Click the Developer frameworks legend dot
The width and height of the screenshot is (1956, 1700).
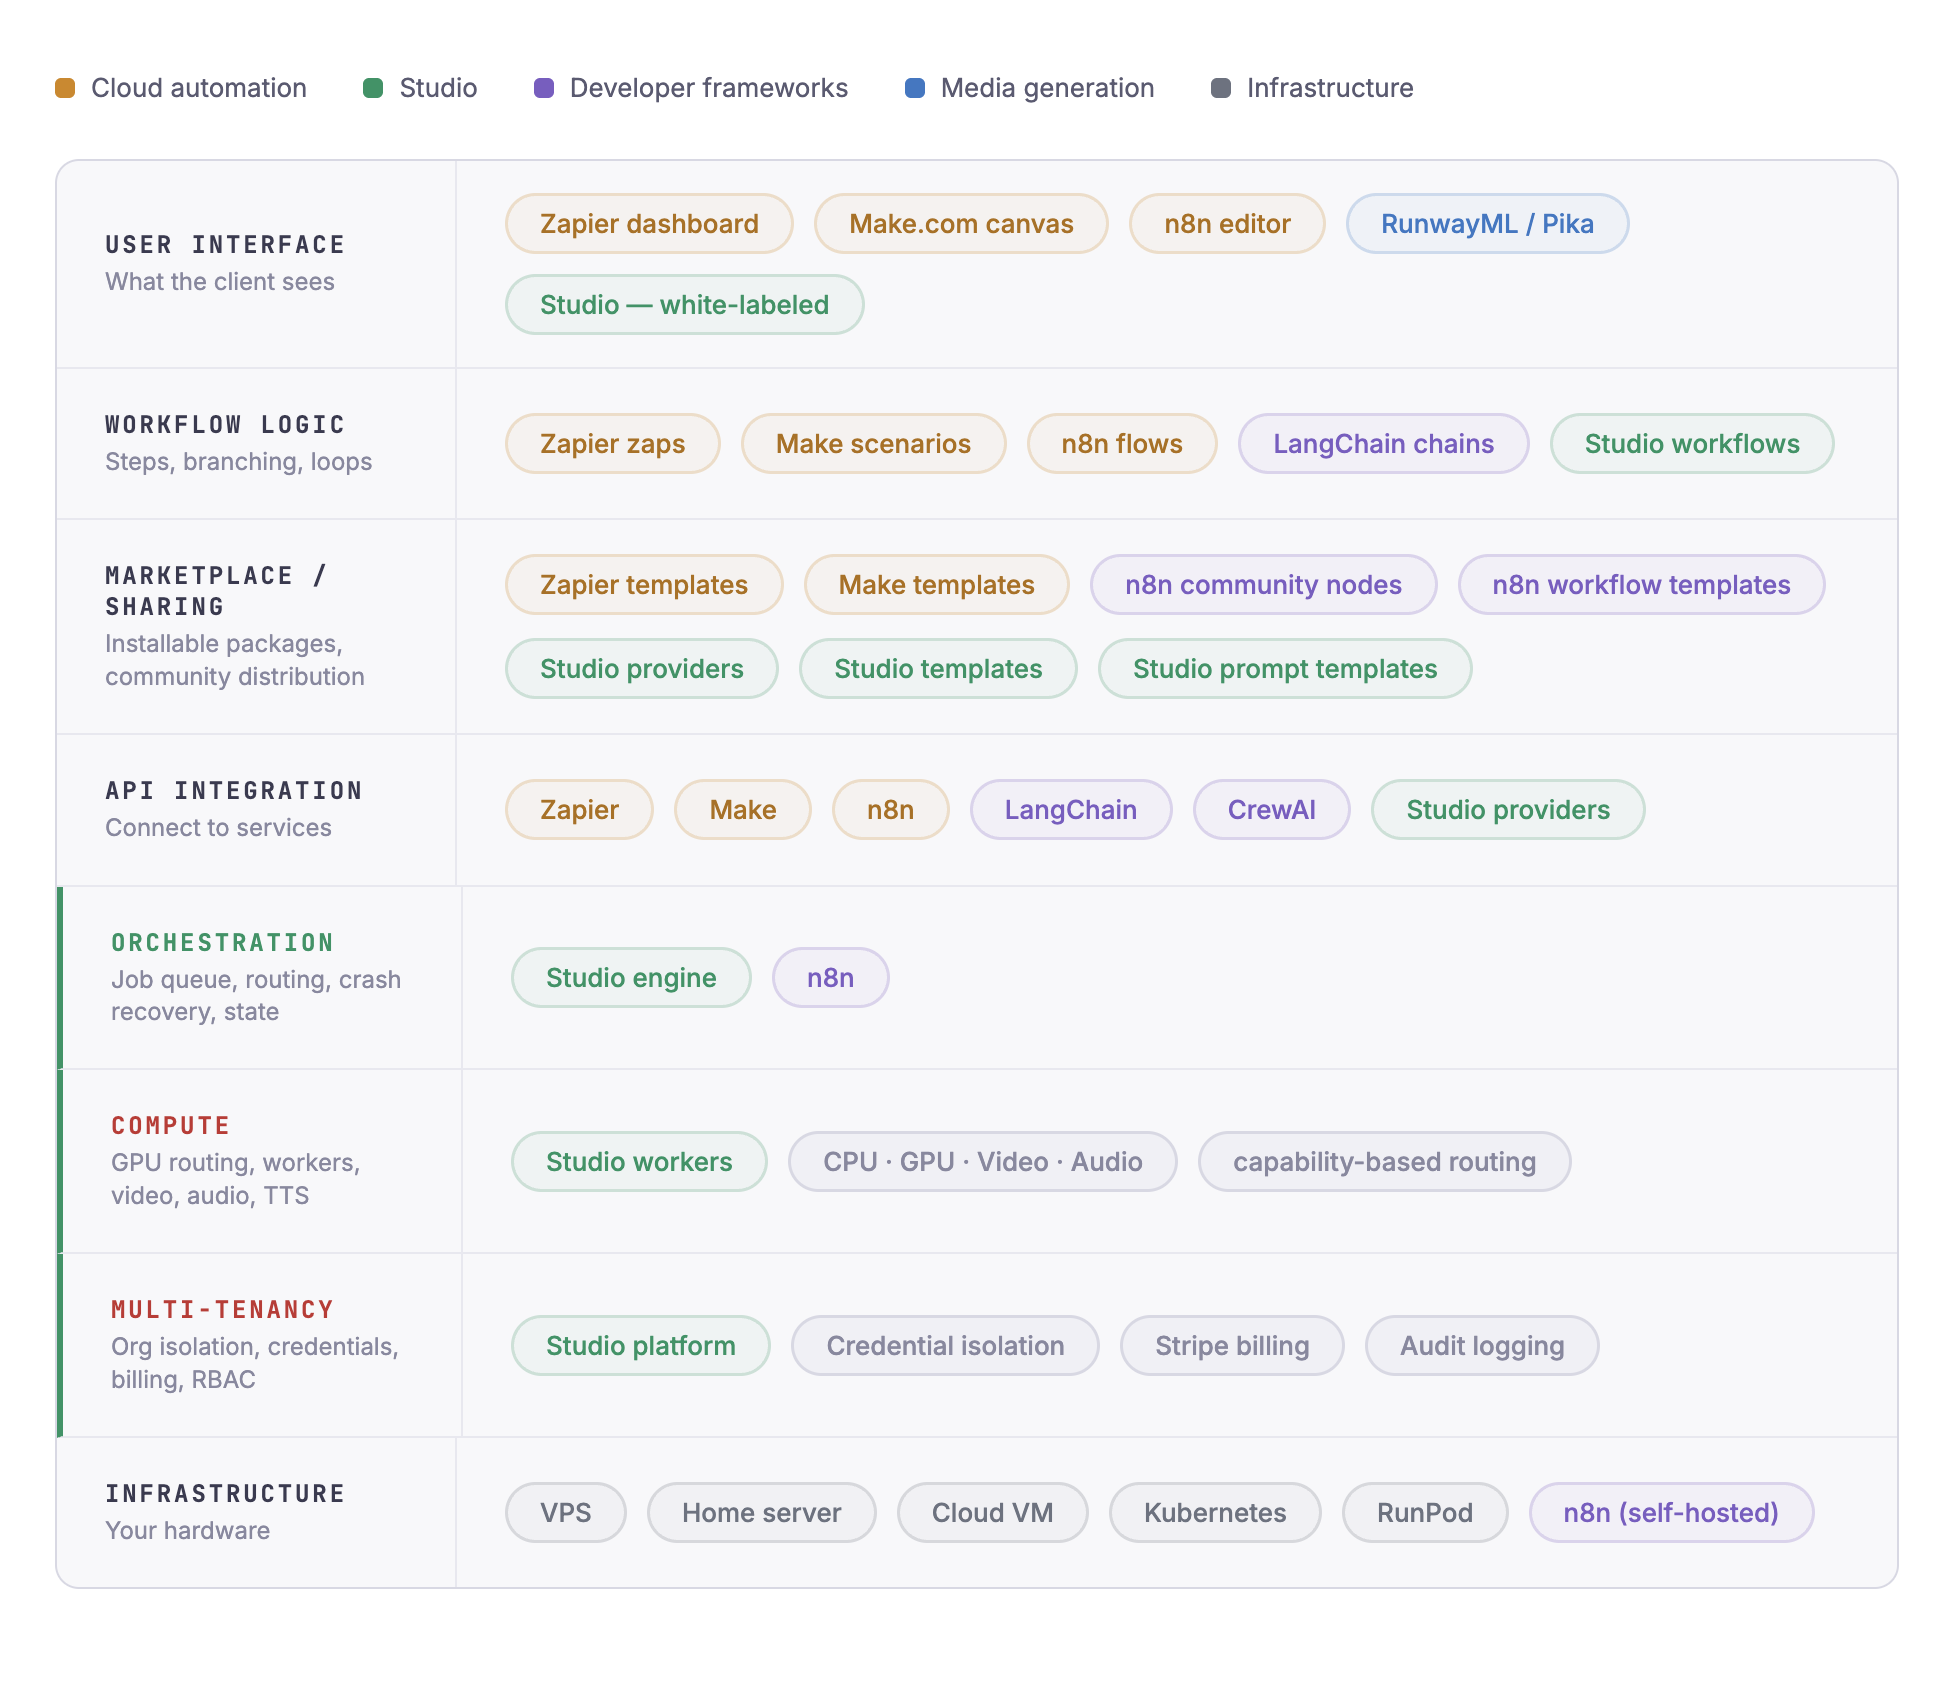pos(543,88)
